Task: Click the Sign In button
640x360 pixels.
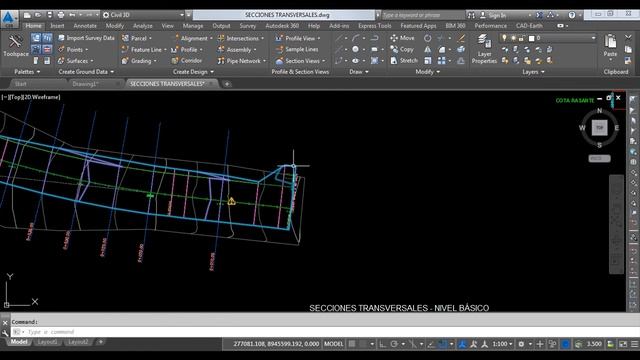Action: click(493, 15)
